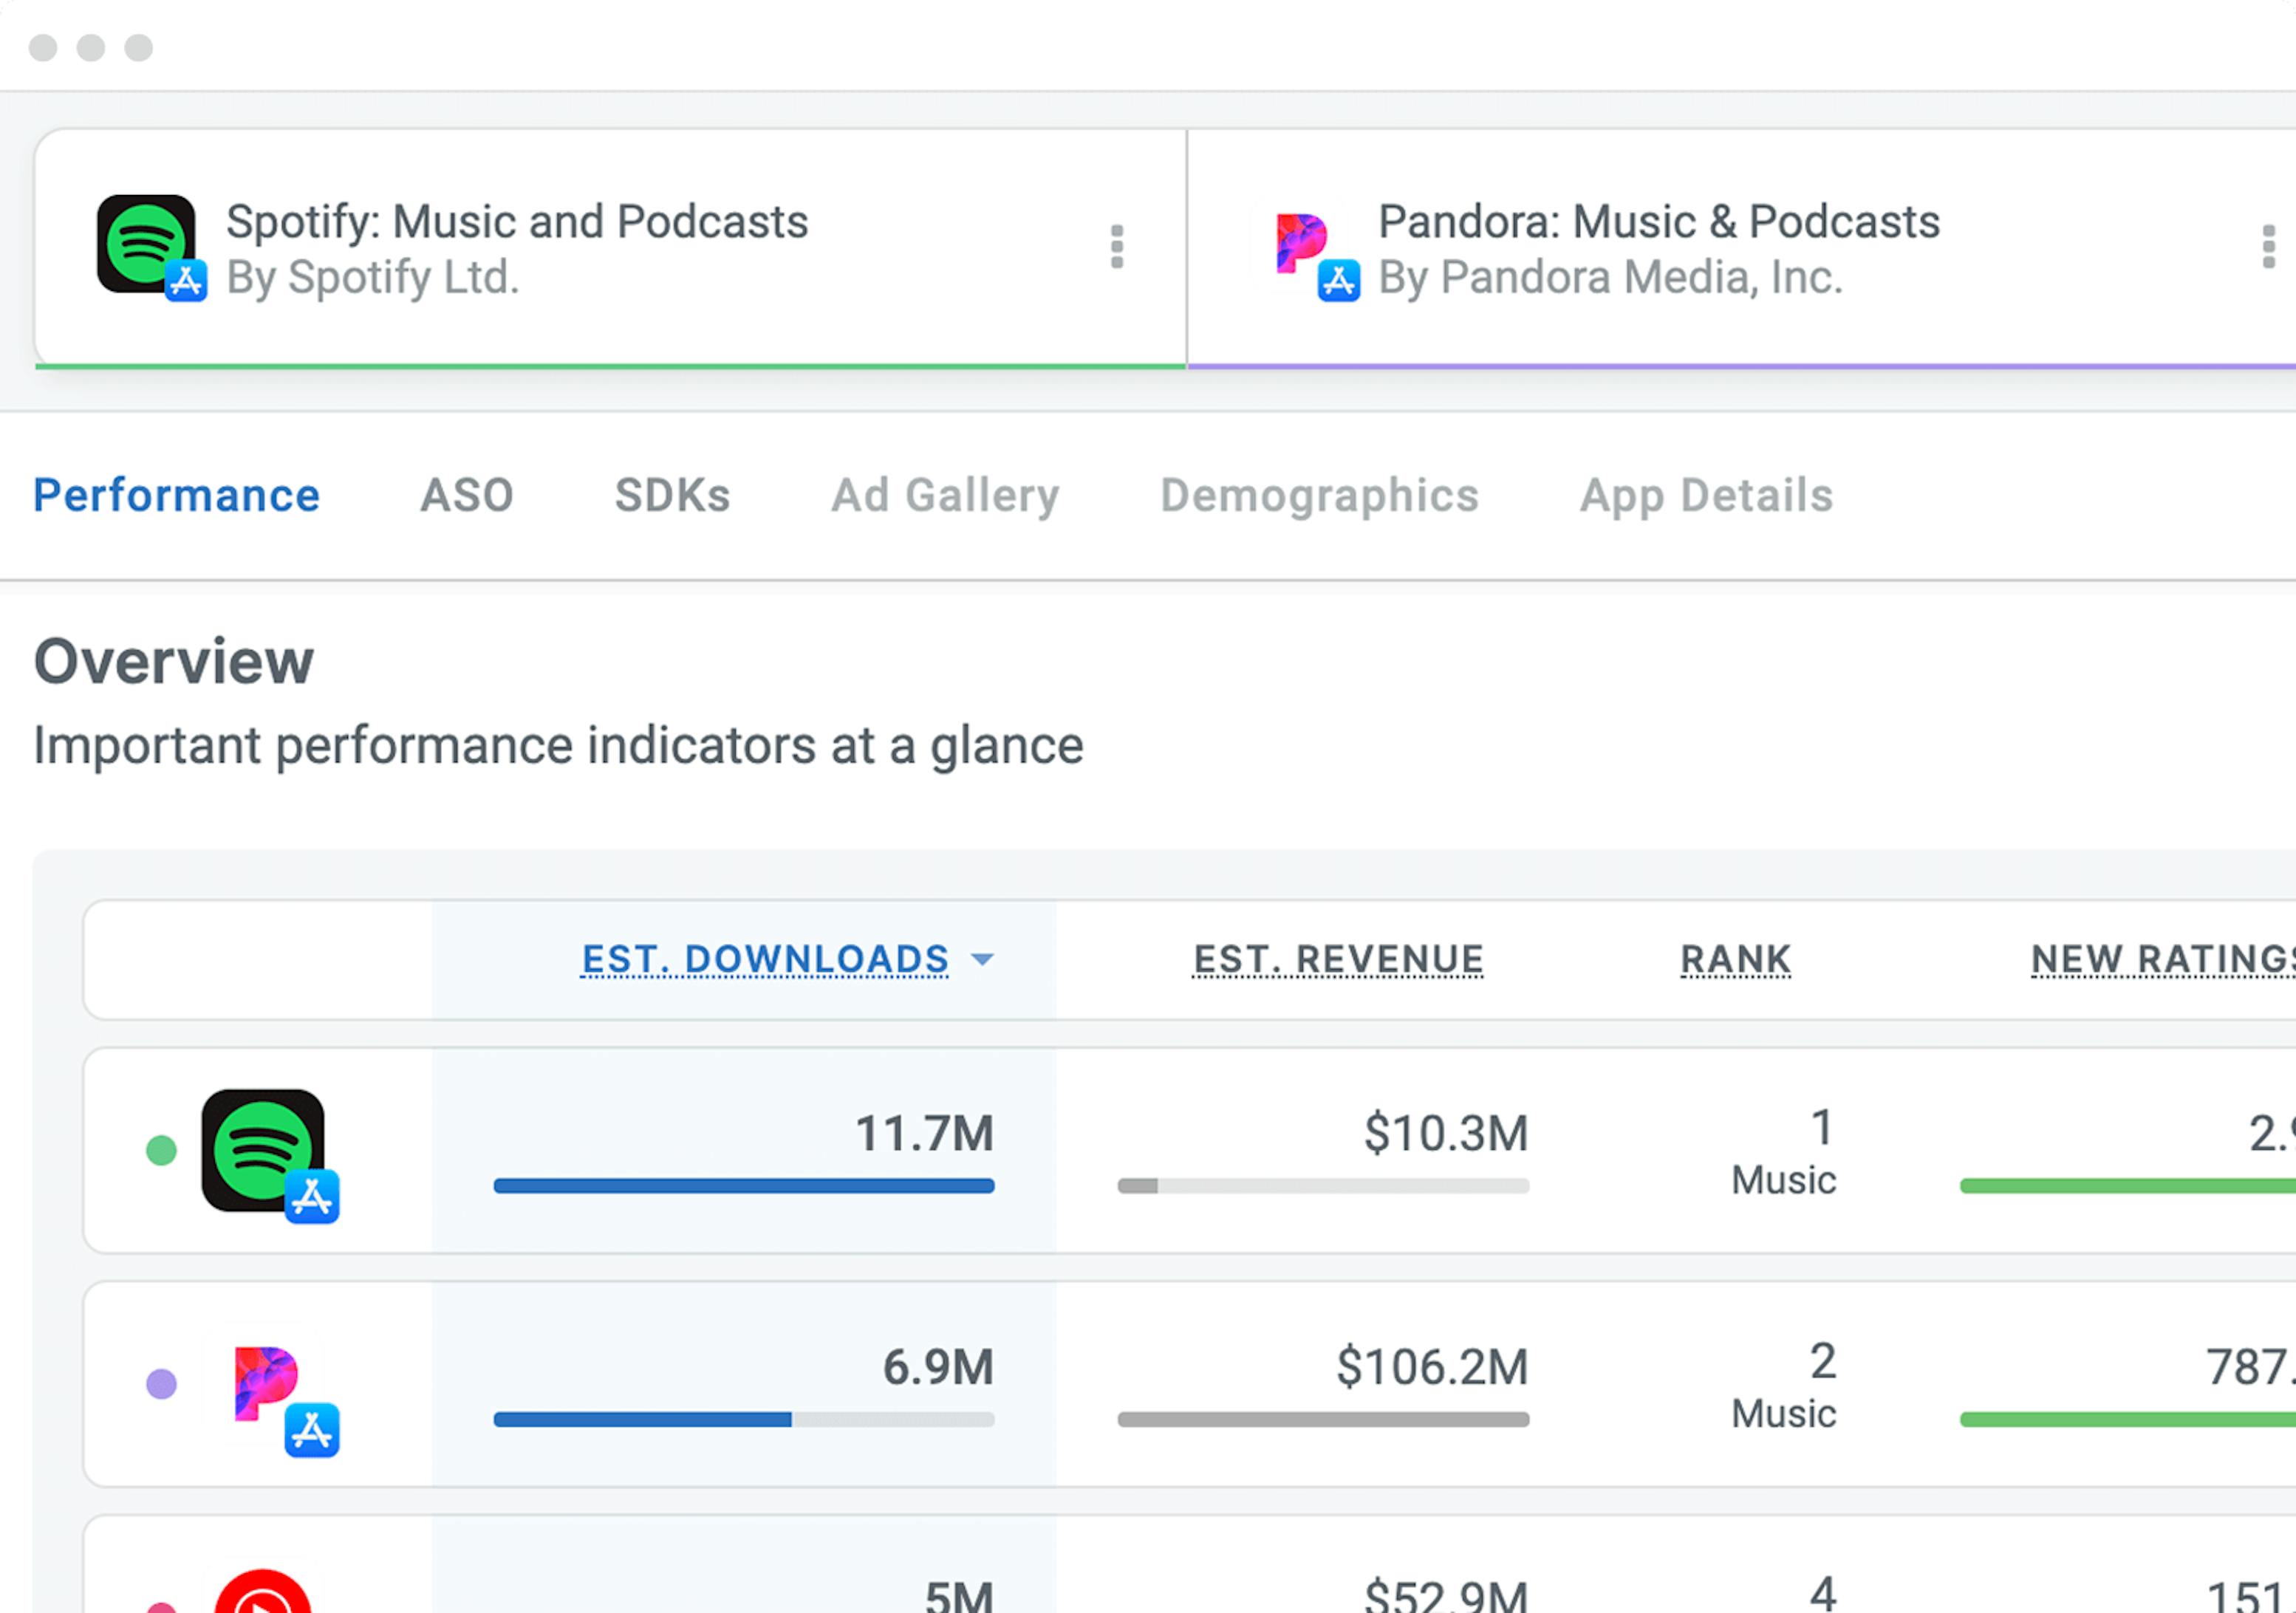Switch to the Performance tab
Image resolution: width=2296 pixels, height=1613 pixels.
coord(177,496)
